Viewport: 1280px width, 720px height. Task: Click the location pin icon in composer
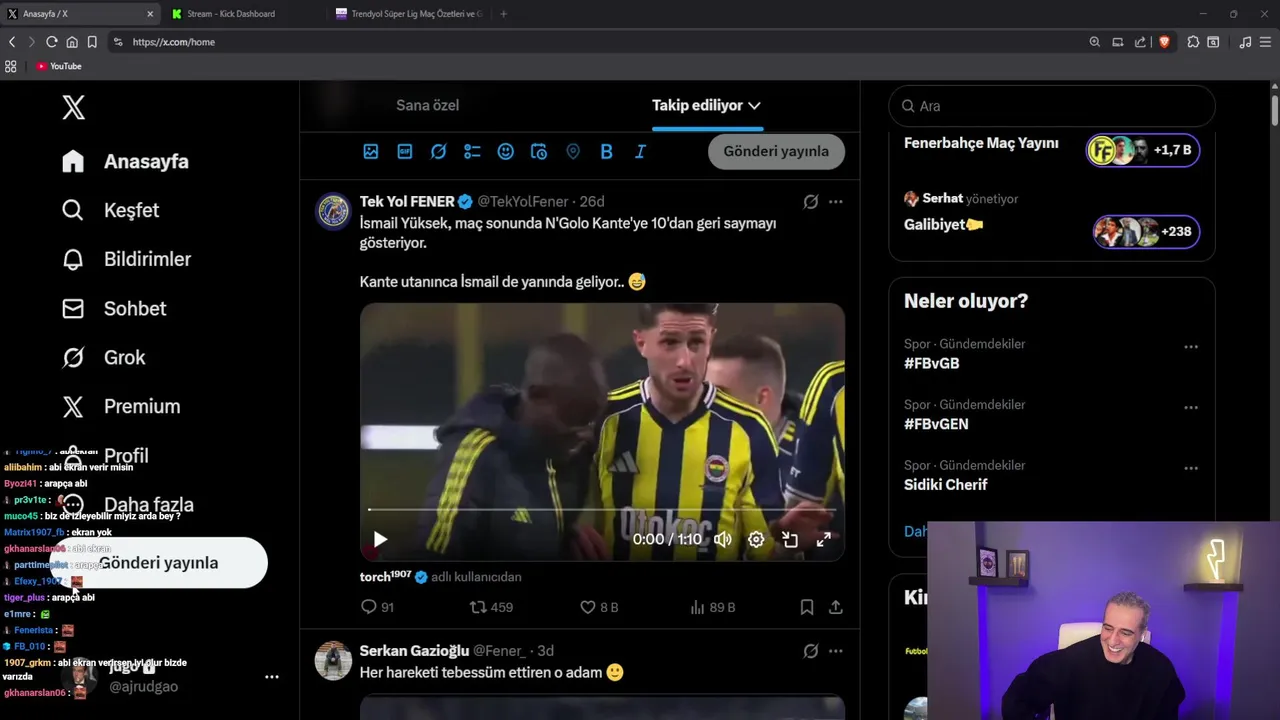(573, 151)
